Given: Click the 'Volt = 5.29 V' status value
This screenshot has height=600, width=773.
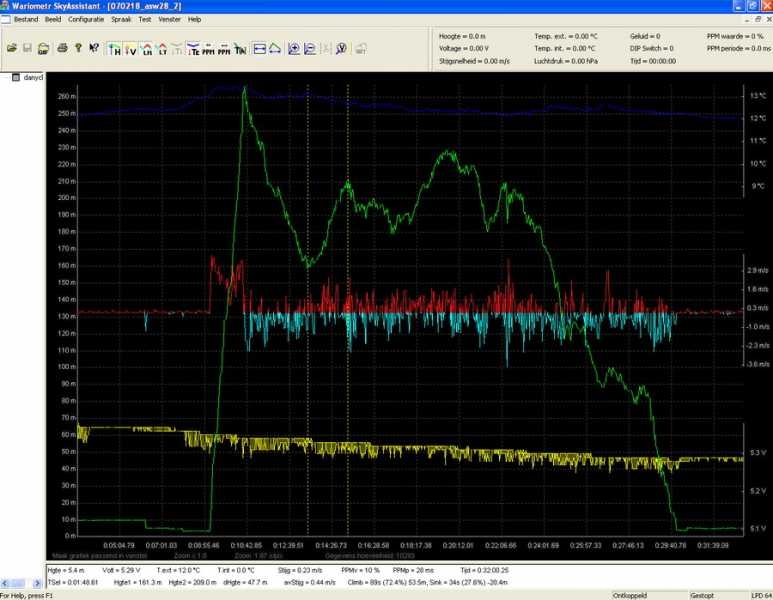Looking at the screenshot, I should (121, 570).
